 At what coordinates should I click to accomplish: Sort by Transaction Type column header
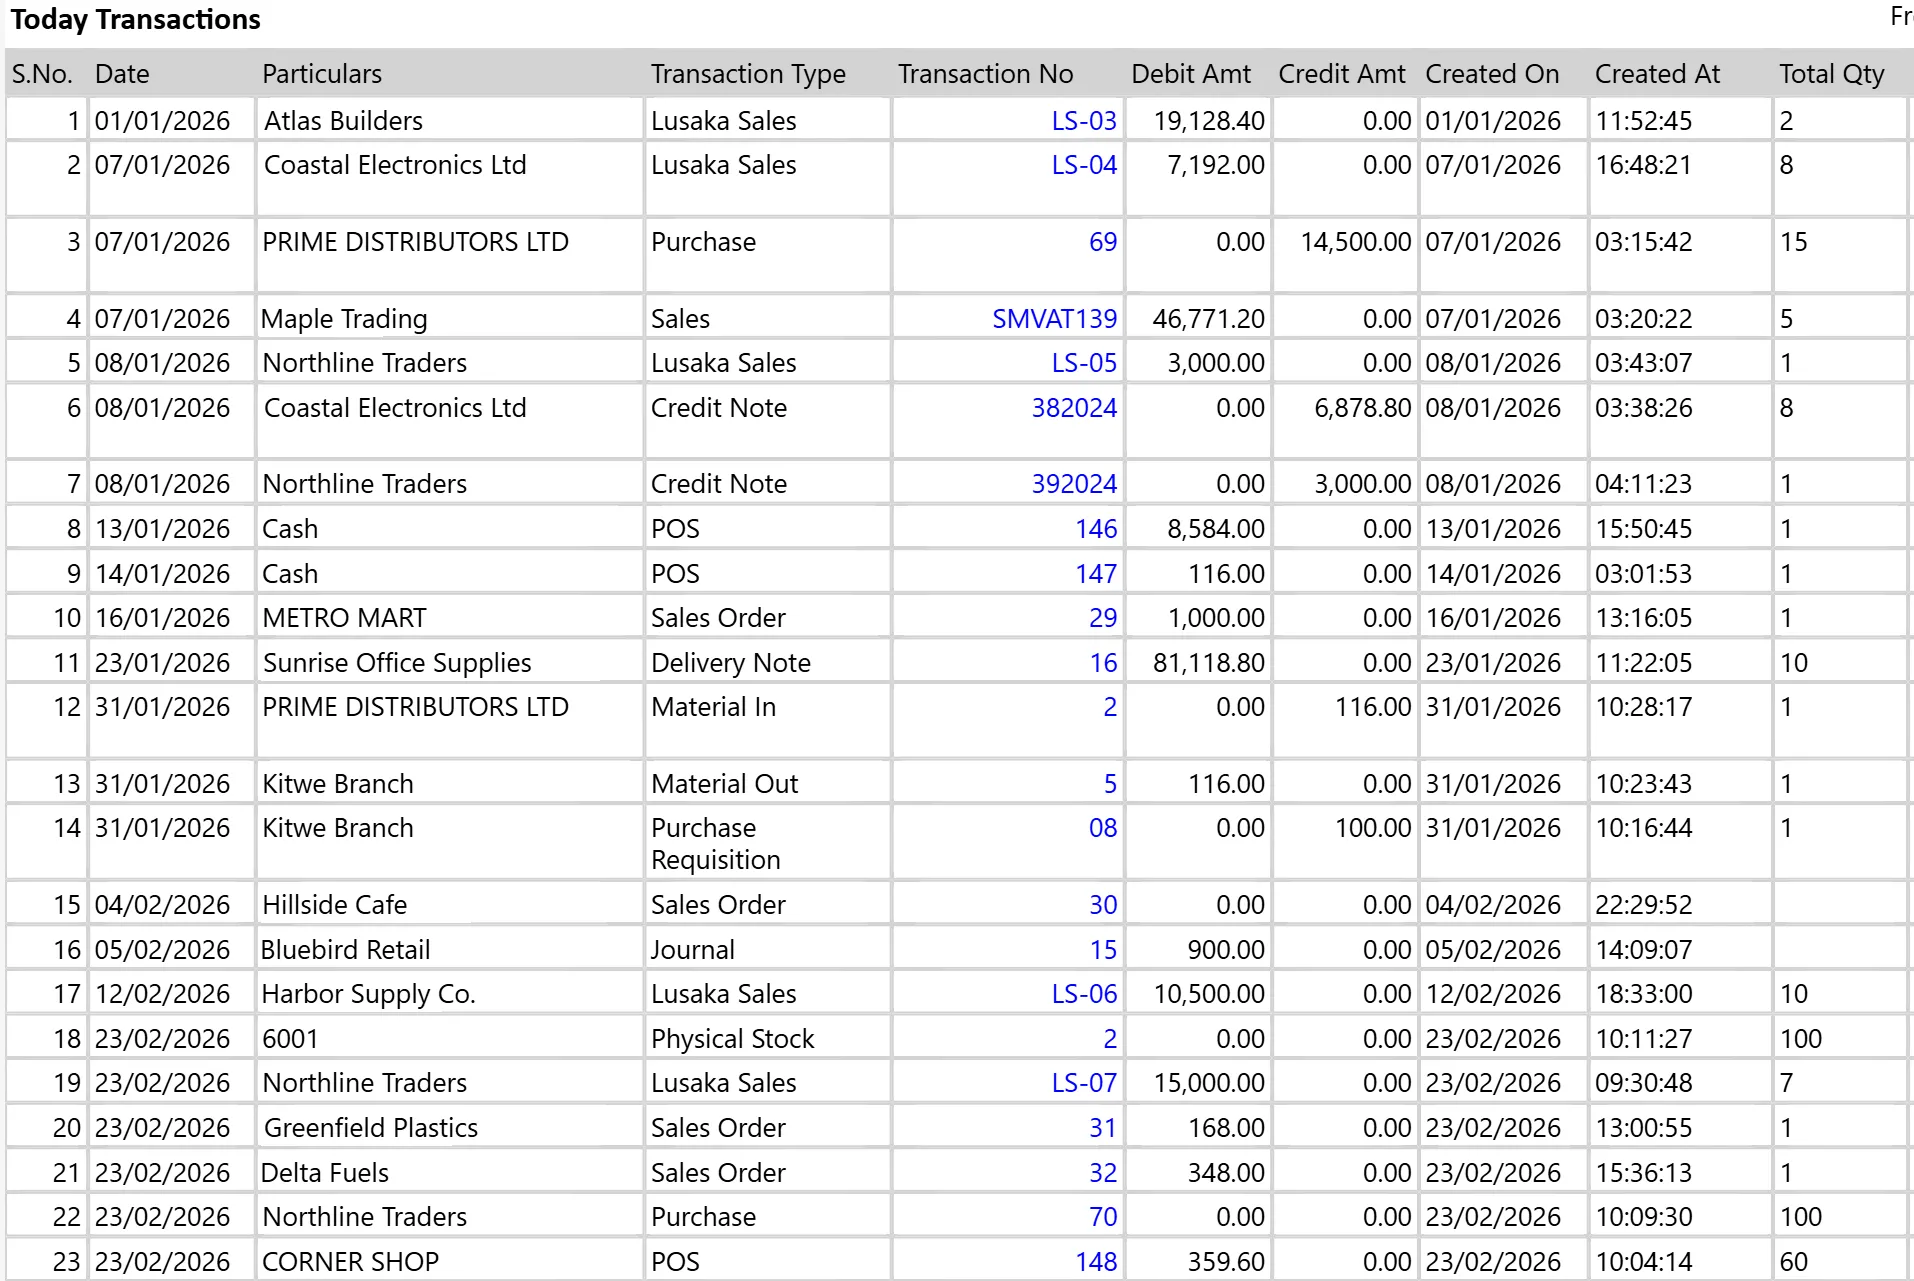tap(748, 74)
